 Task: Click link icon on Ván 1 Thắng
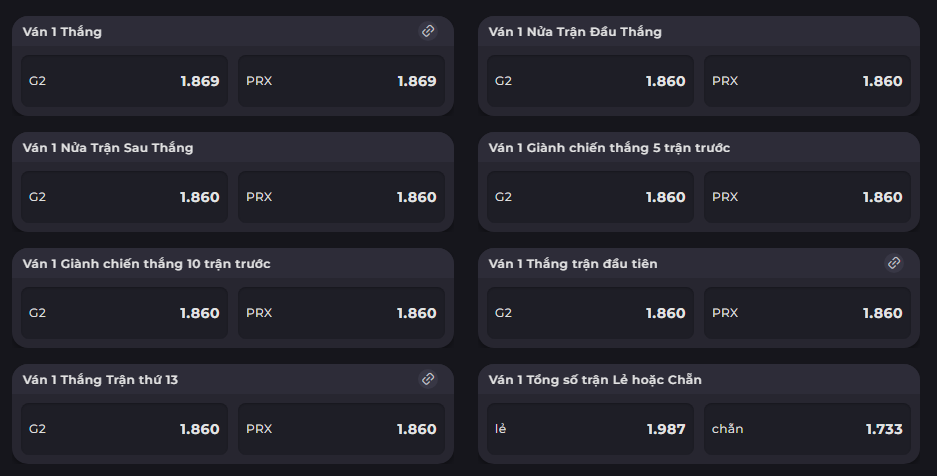pos(428,31)
